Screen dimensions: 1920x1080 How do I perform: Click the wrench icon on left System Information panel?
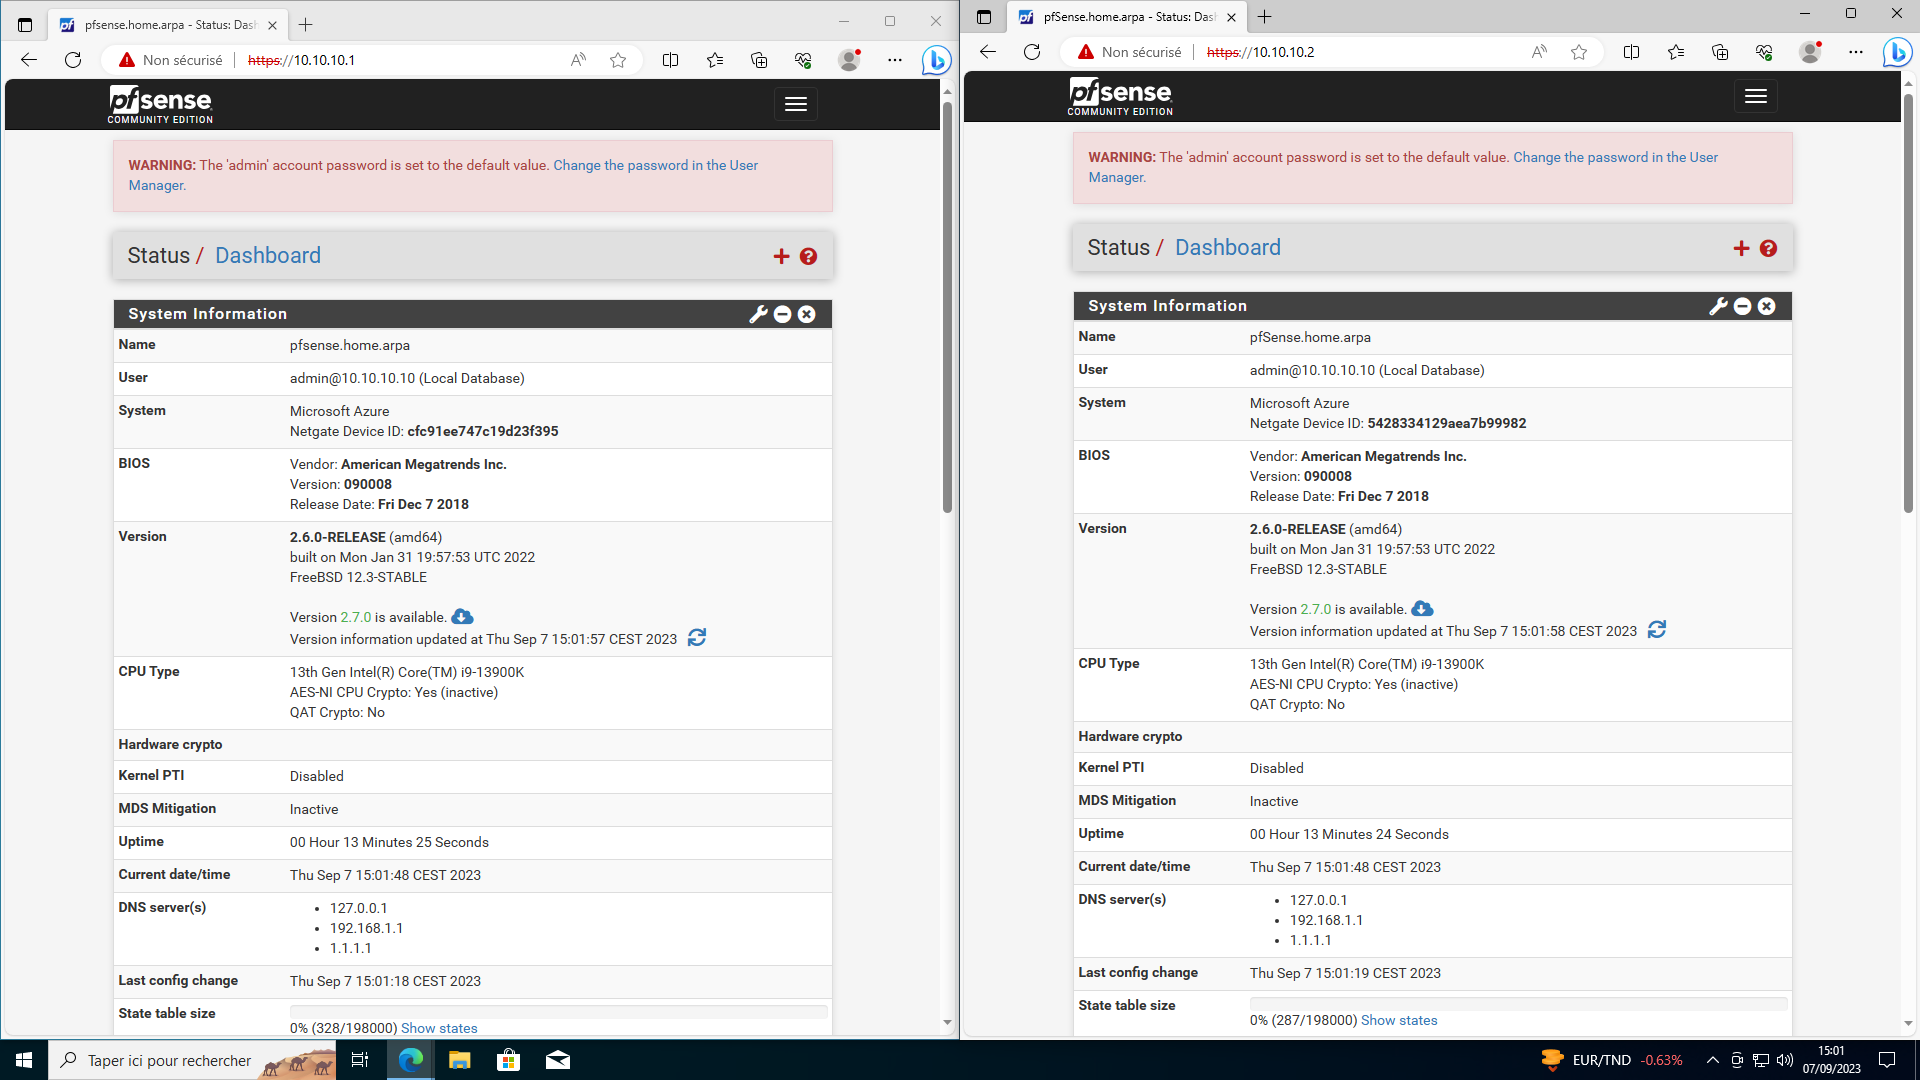coord(758,314)
